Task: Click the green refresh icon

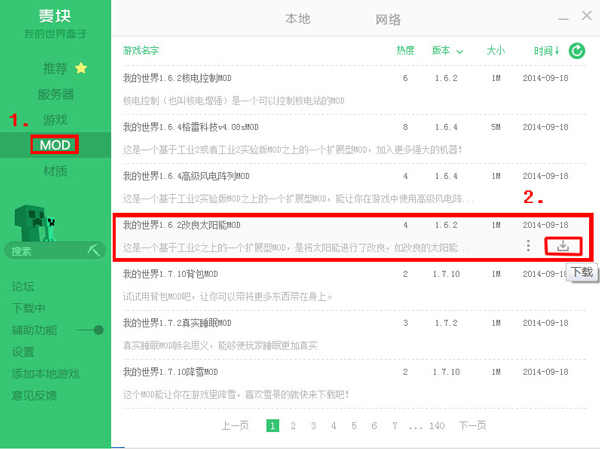Action: point(577,51)
